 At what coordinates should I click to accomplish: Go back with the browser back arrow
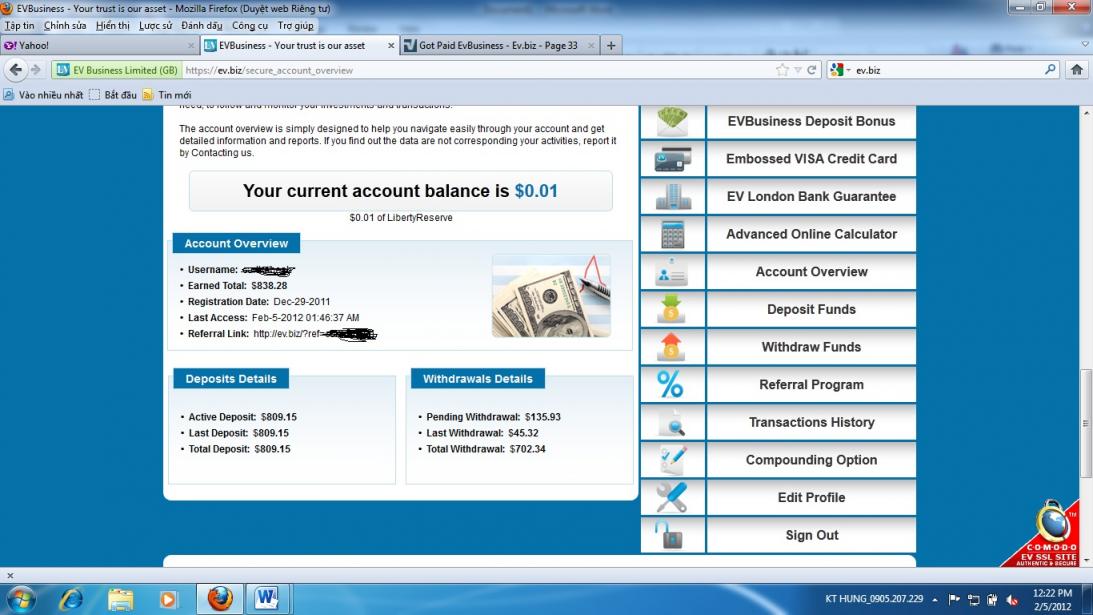point(16,70)
